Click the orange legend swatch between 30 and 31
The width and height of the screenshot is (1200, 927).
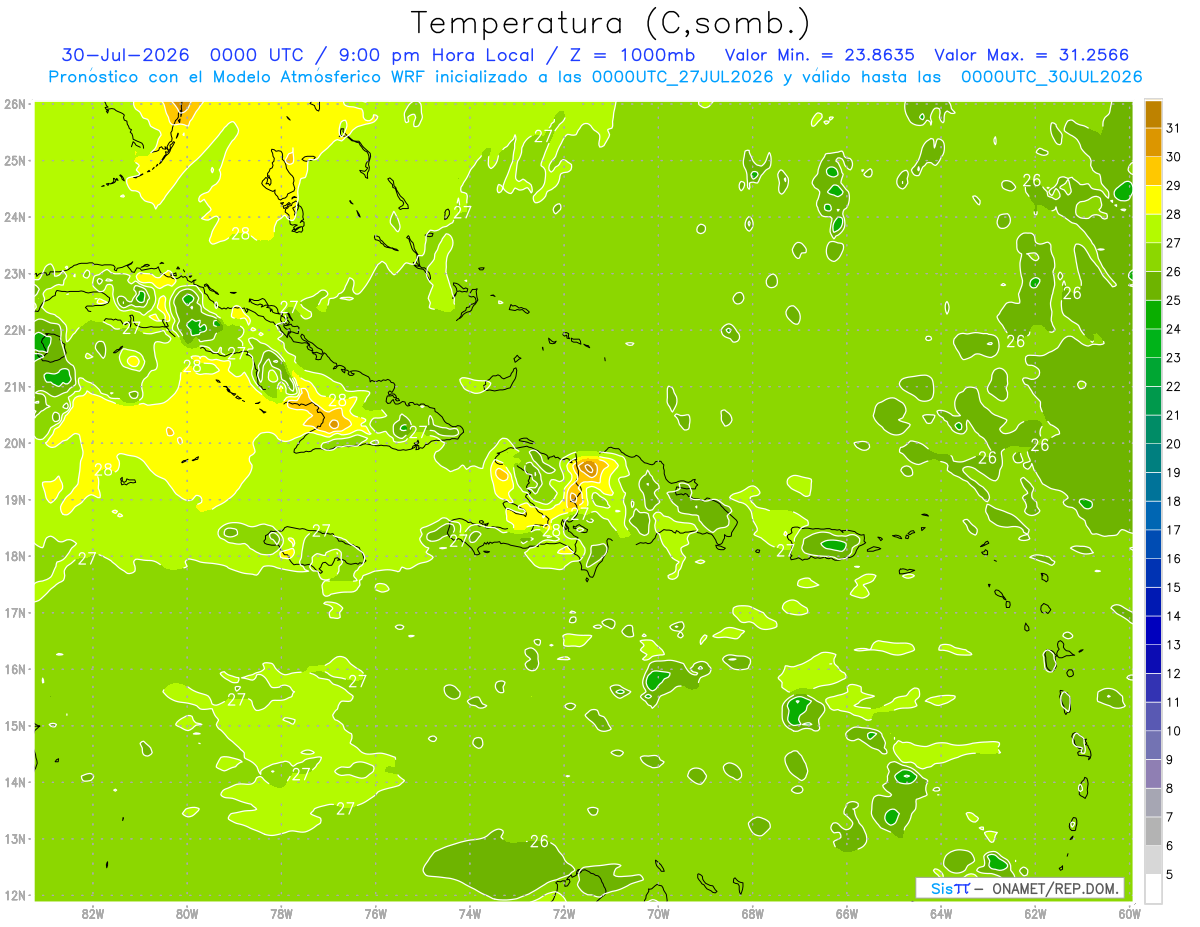point(1153,142)
